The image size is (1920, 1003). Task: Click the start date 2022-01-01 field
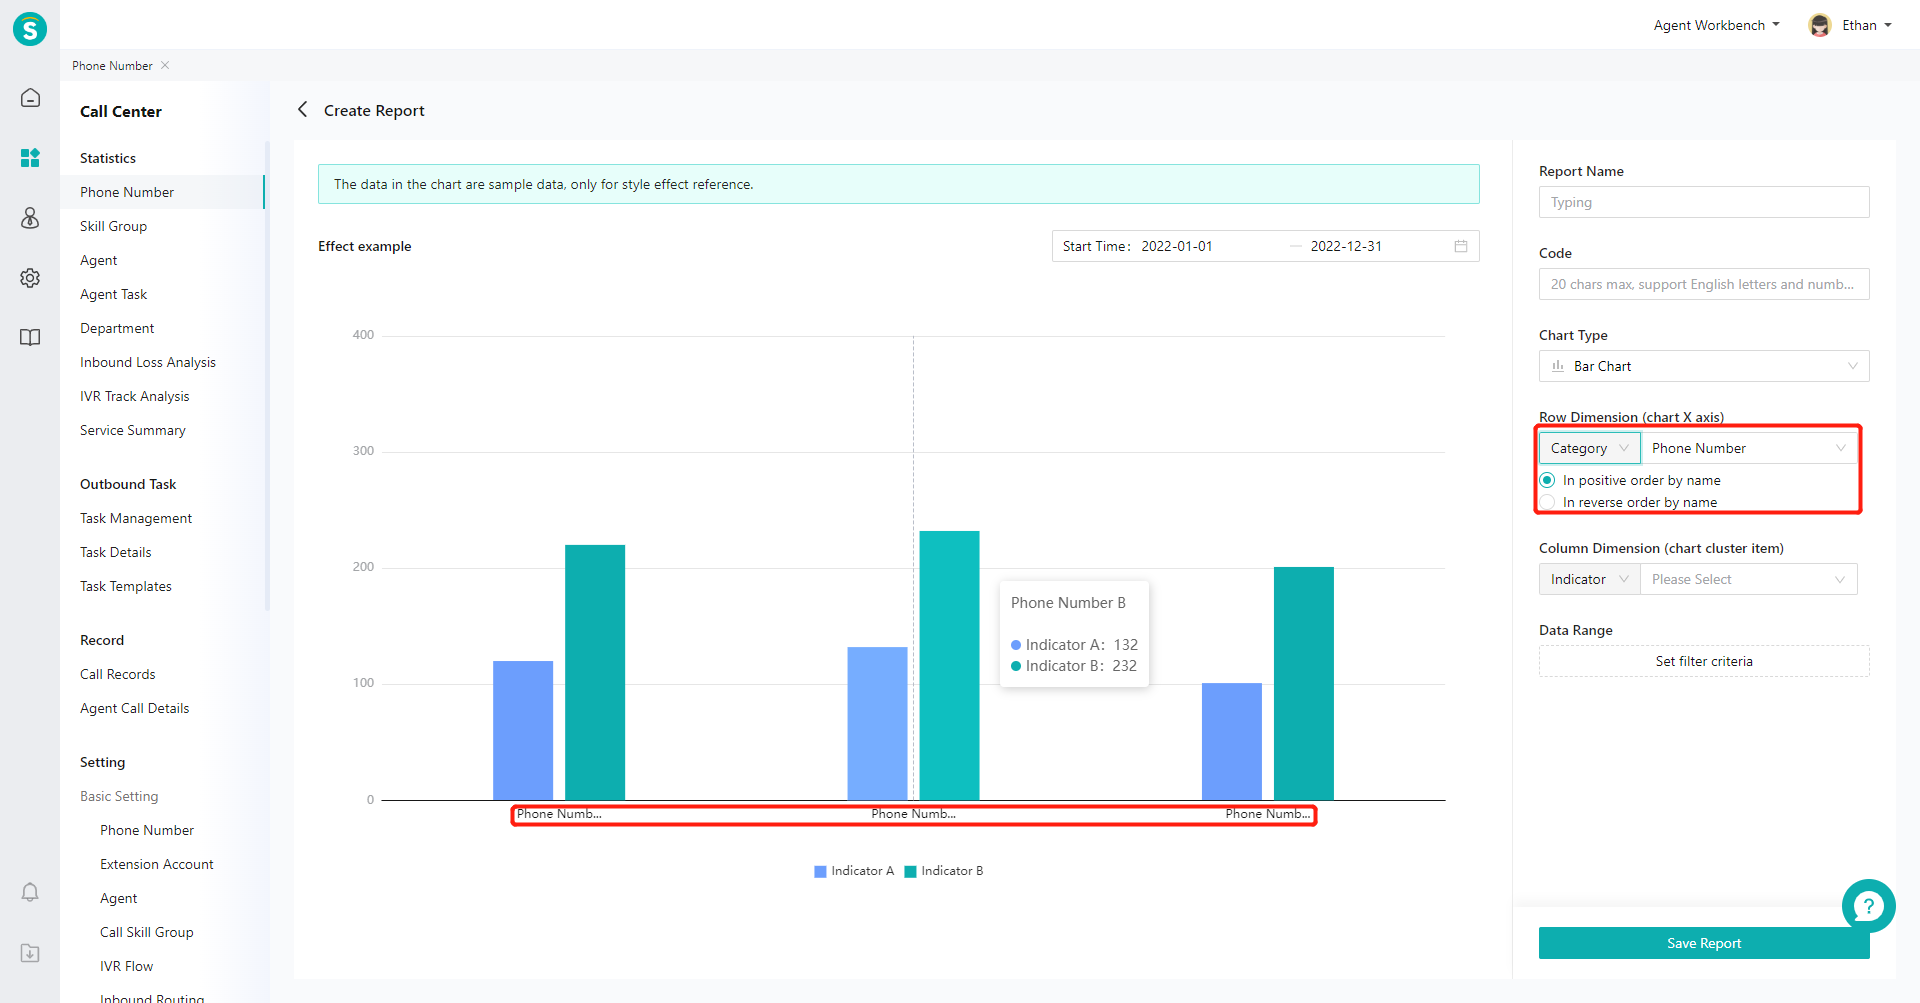(1176, 246)
